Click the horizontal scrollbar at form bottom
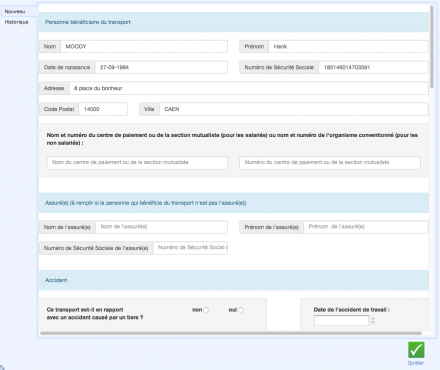The height and width of the screenshot is (370, 440). tap(231, 333)
